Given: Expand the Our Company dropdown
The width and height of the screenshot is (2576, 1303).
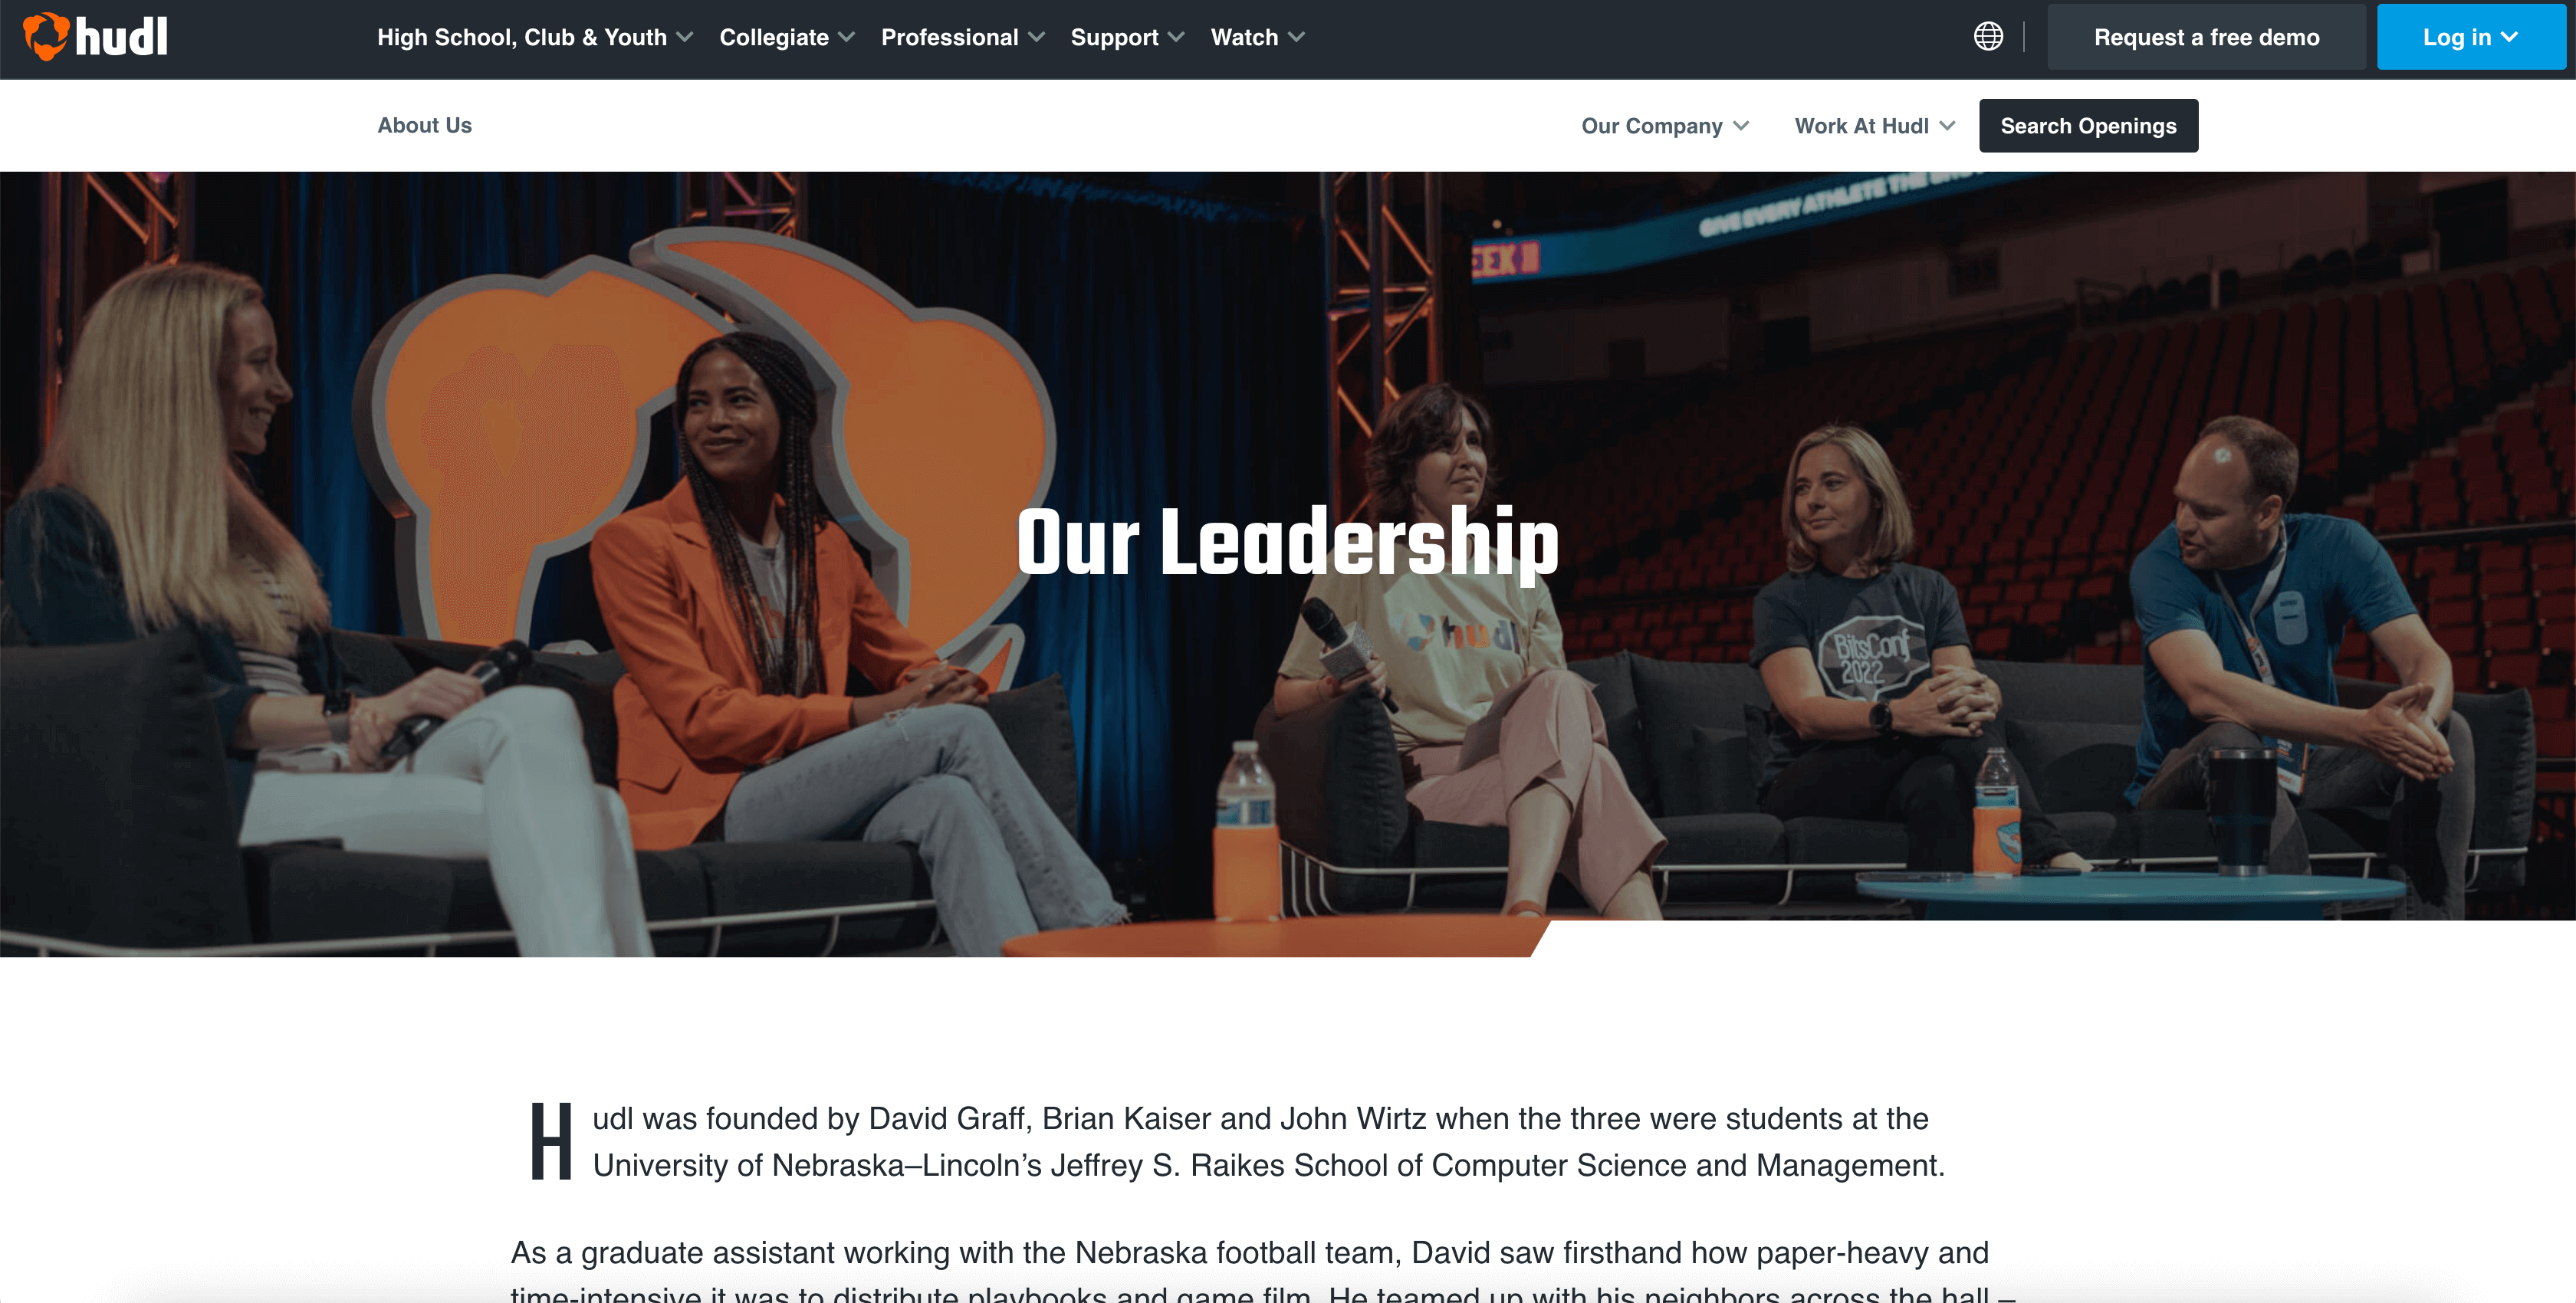Looking at the screenshot, I should pos(1665,126).
